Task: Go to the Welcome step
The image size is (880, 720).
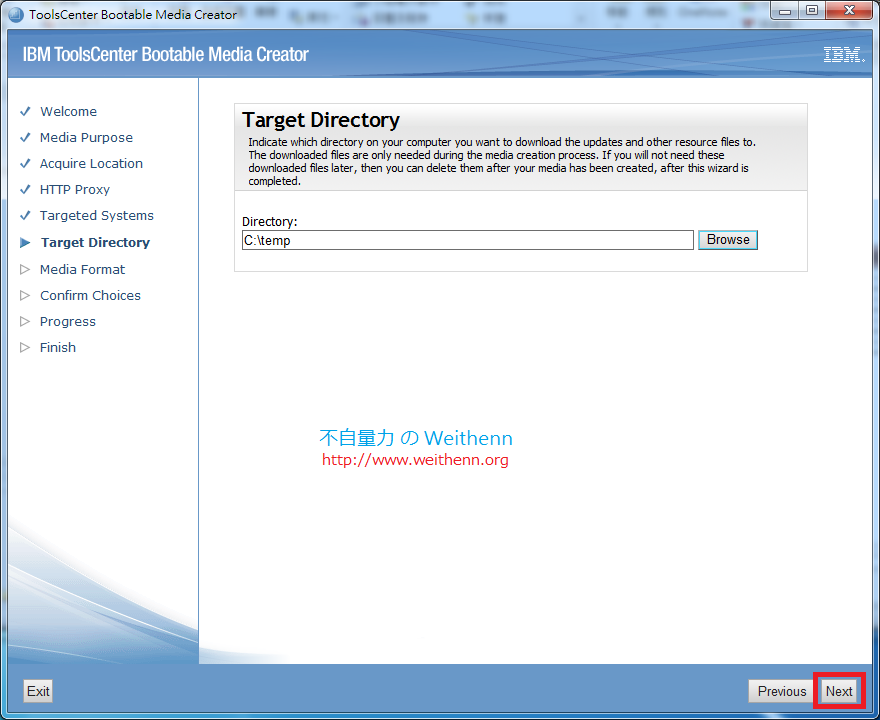Action: click(x=68, y=111)
